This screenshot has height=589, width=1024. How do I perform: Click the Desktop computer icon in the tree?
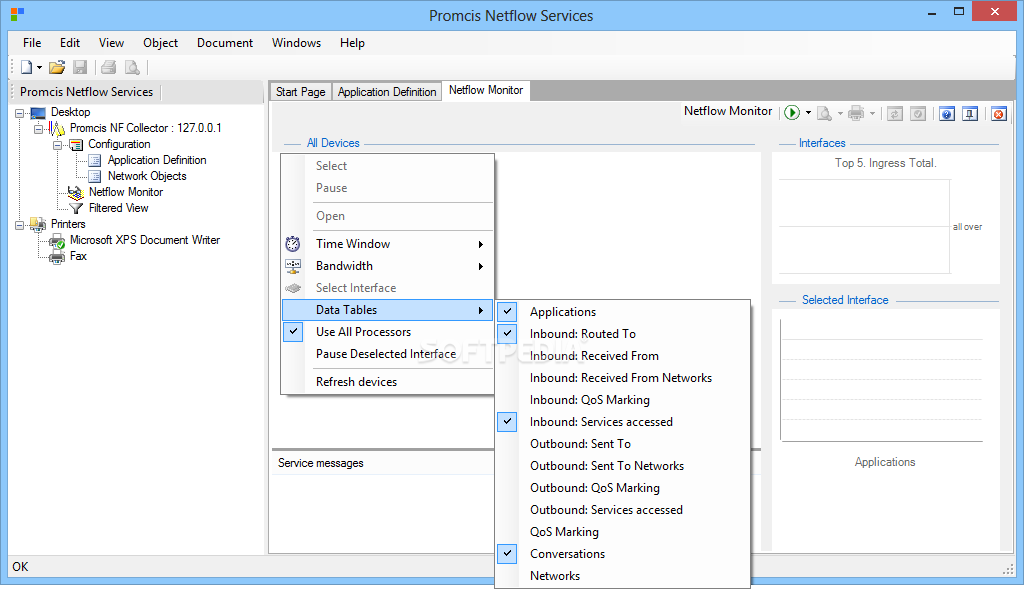(x=38, y=112)
